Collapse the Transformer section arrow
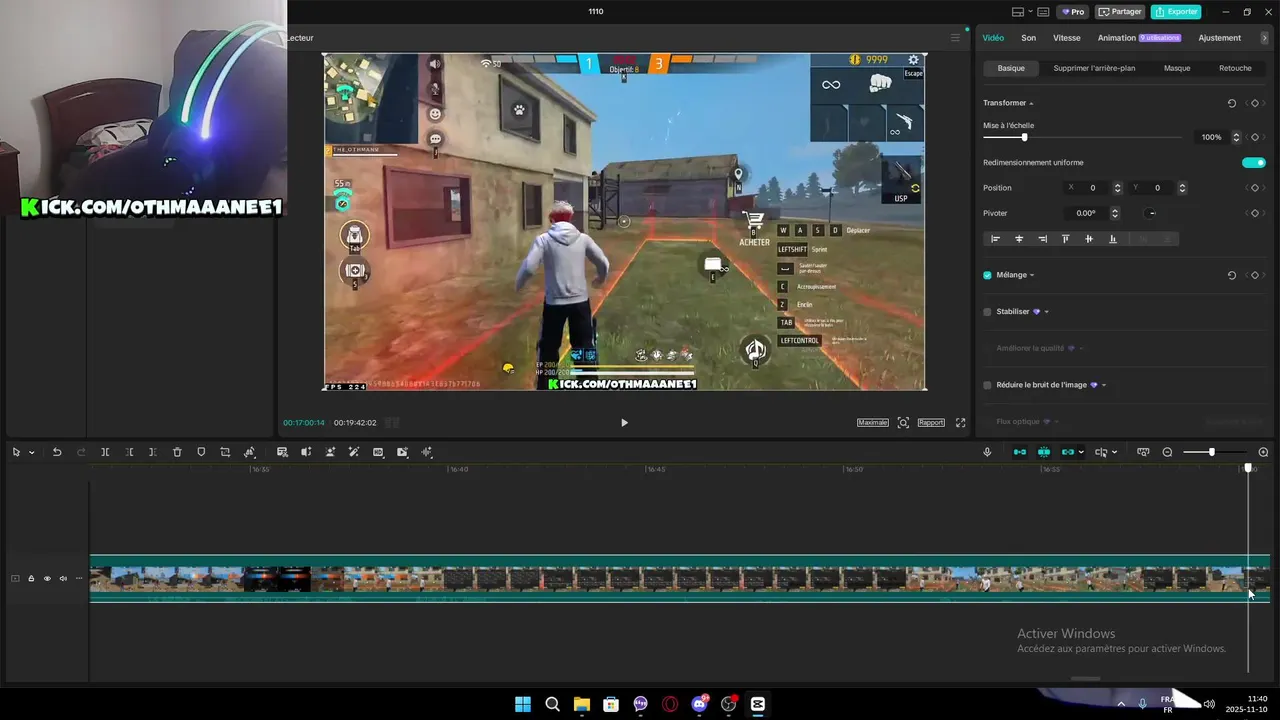 (1031, 103)
